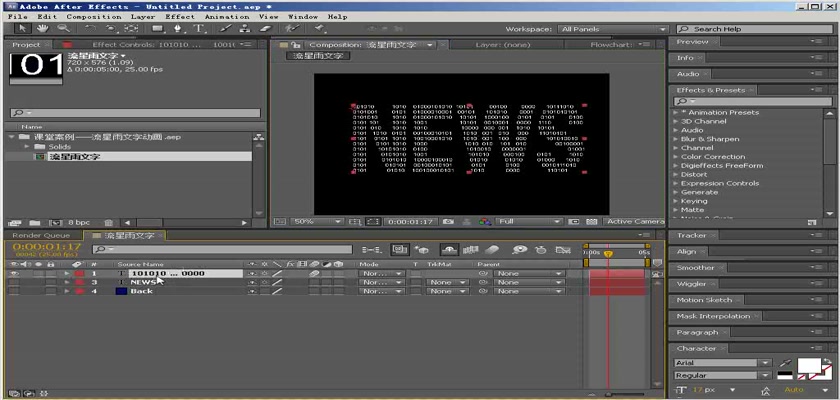Switch to the Render Queue tab
Viewport: 840px width, 400px height.
coord(41,235)
